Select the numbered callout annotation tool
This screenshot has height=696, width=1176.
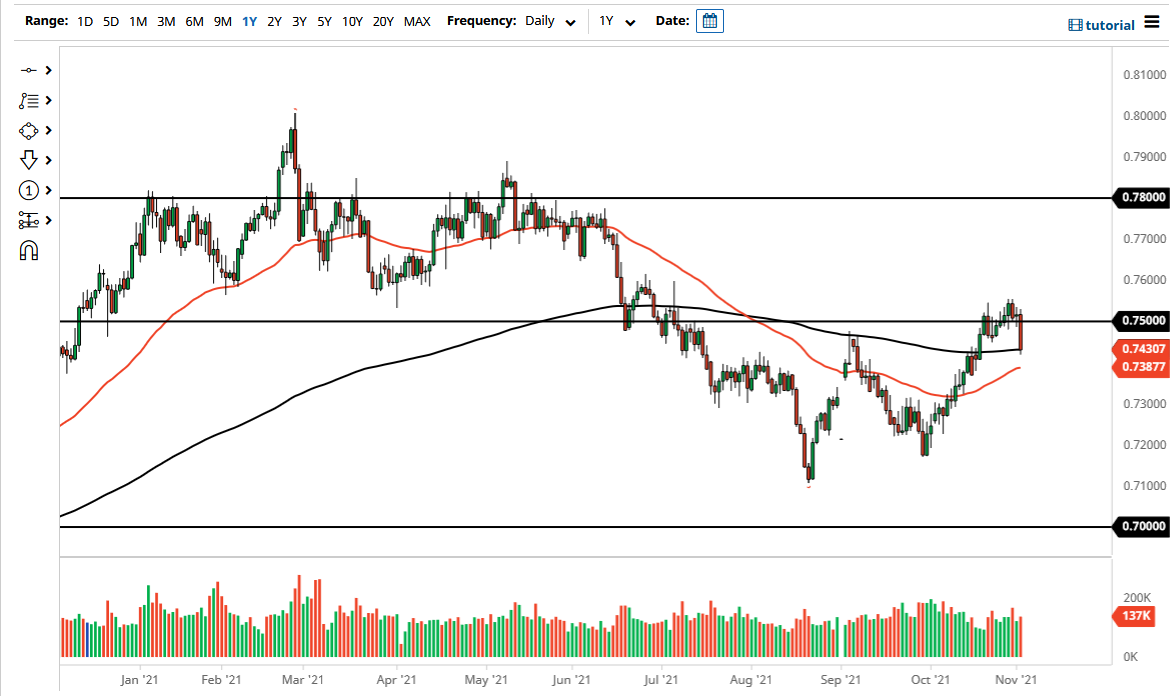29,190
